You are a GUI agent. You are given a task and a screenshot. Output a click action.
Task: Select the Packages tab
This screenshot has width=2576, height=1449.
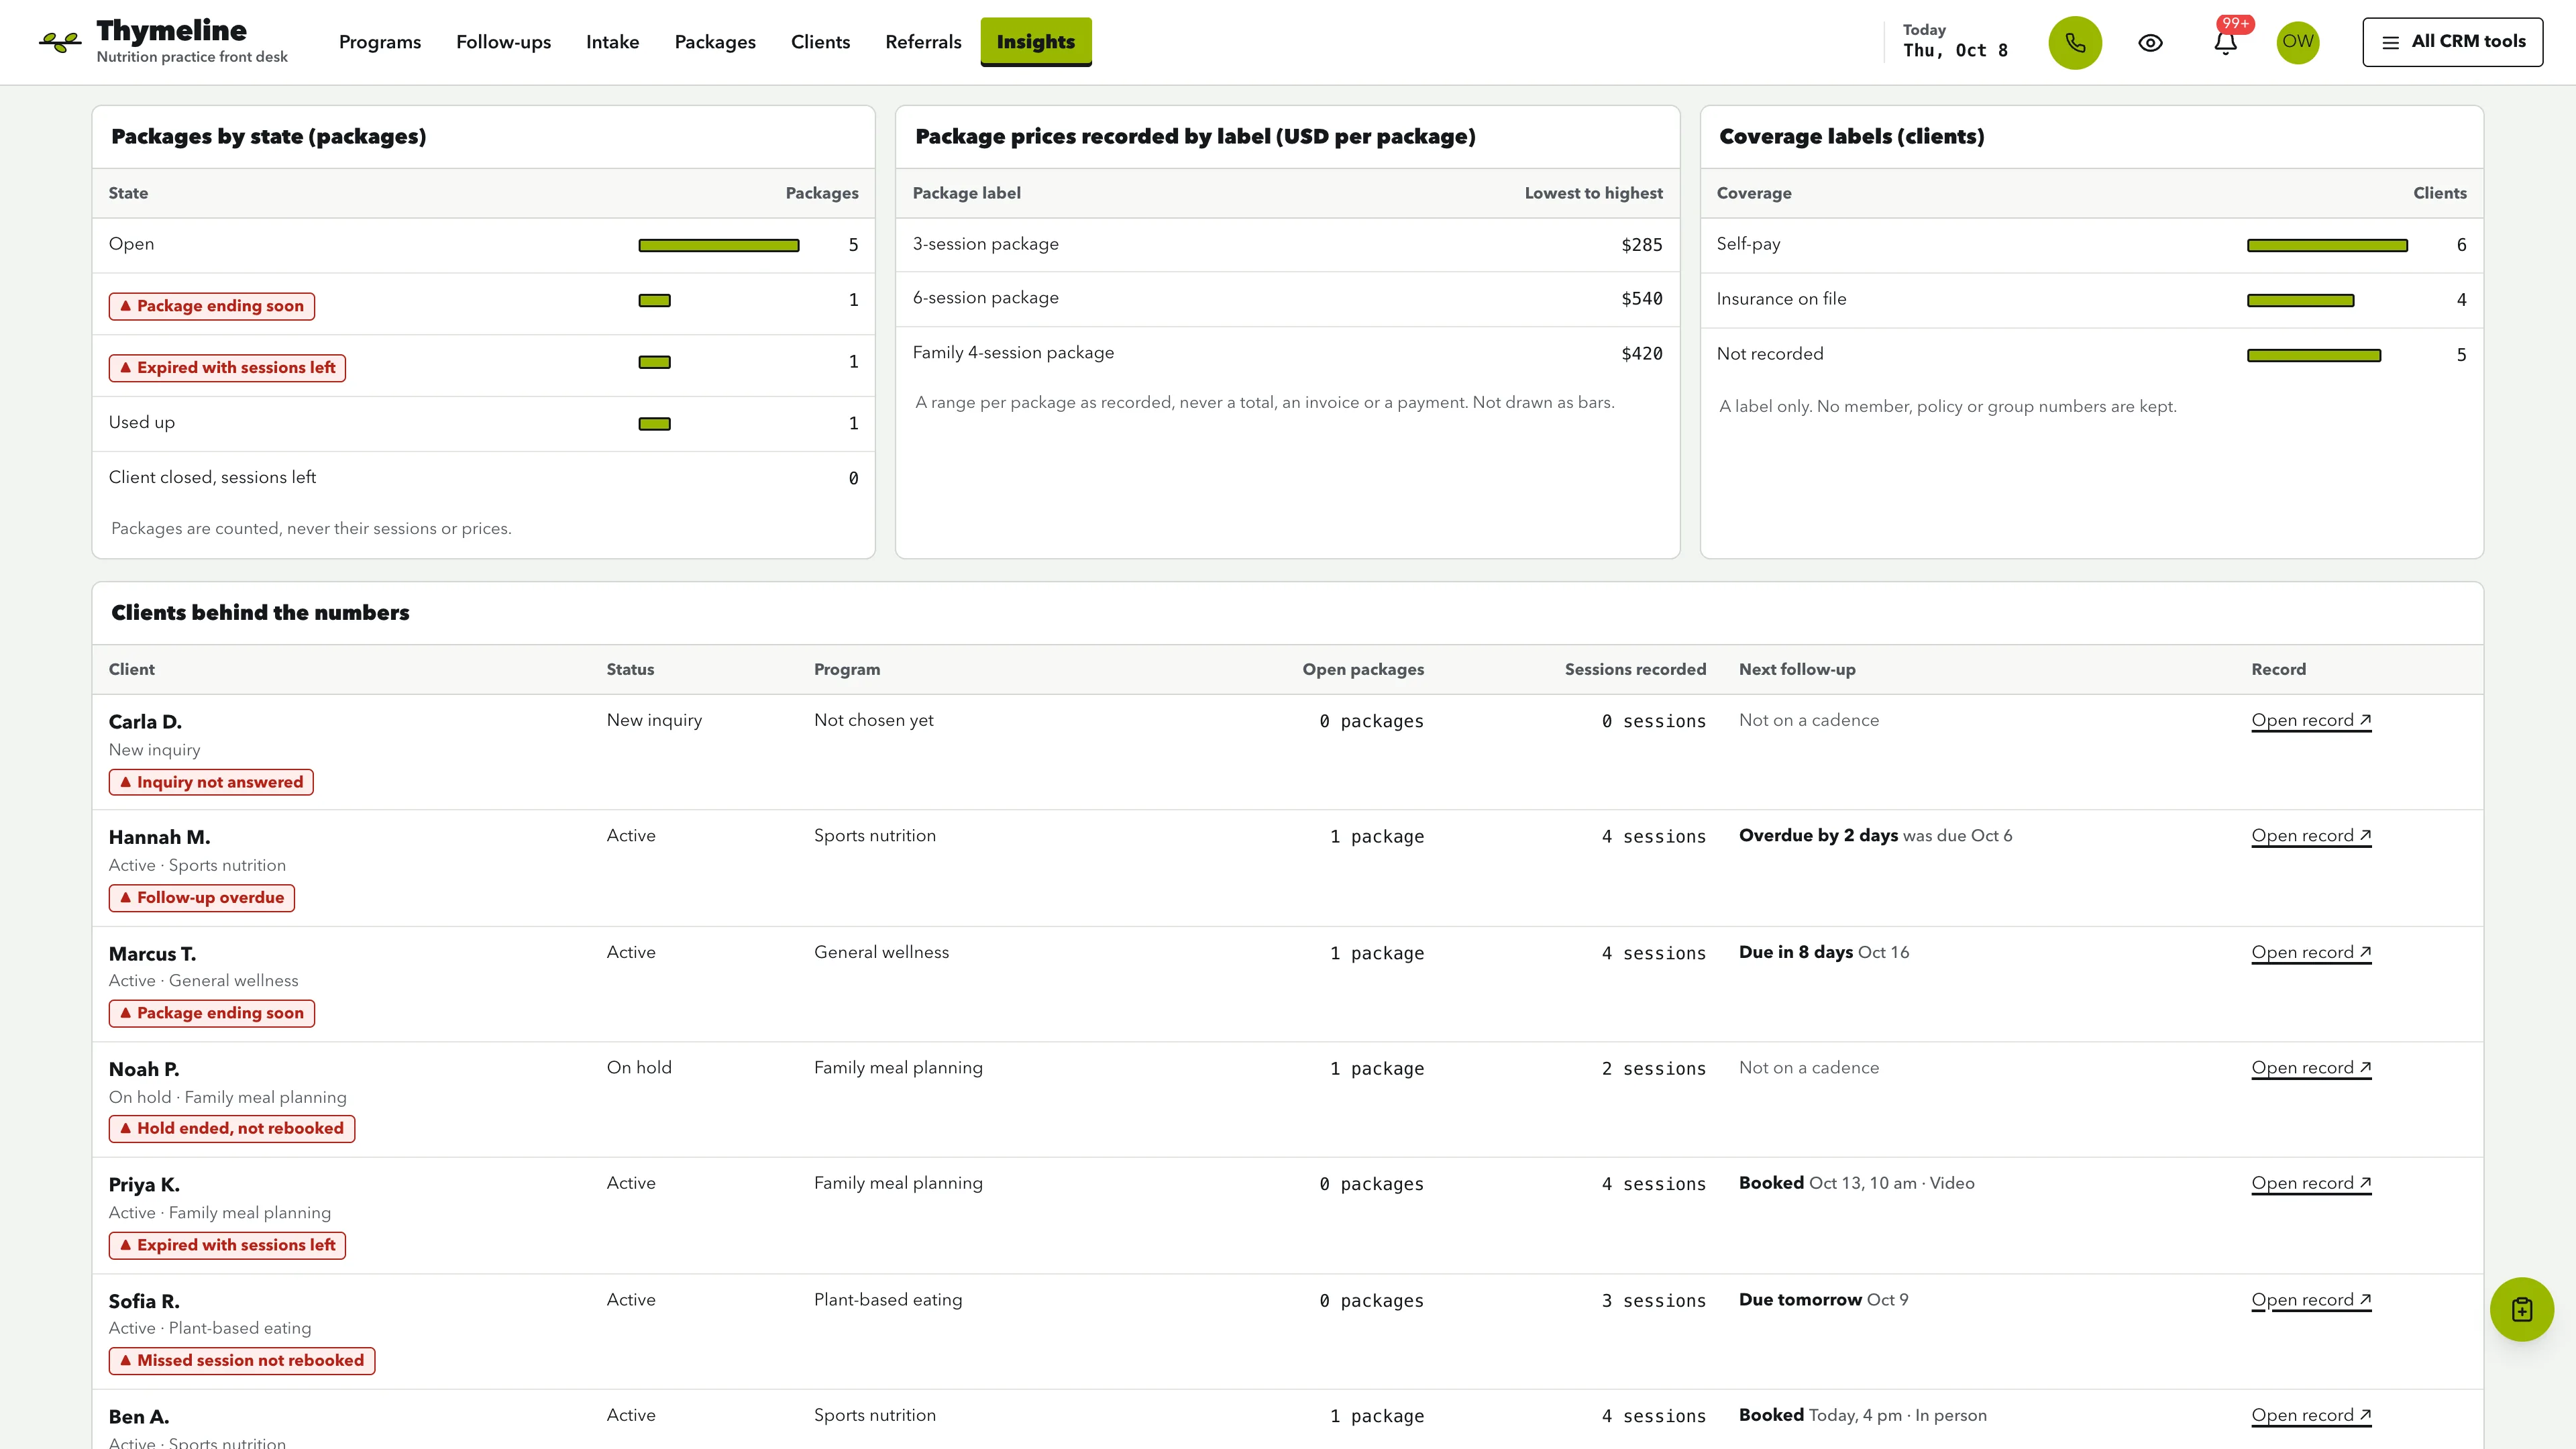coord(715,42)
